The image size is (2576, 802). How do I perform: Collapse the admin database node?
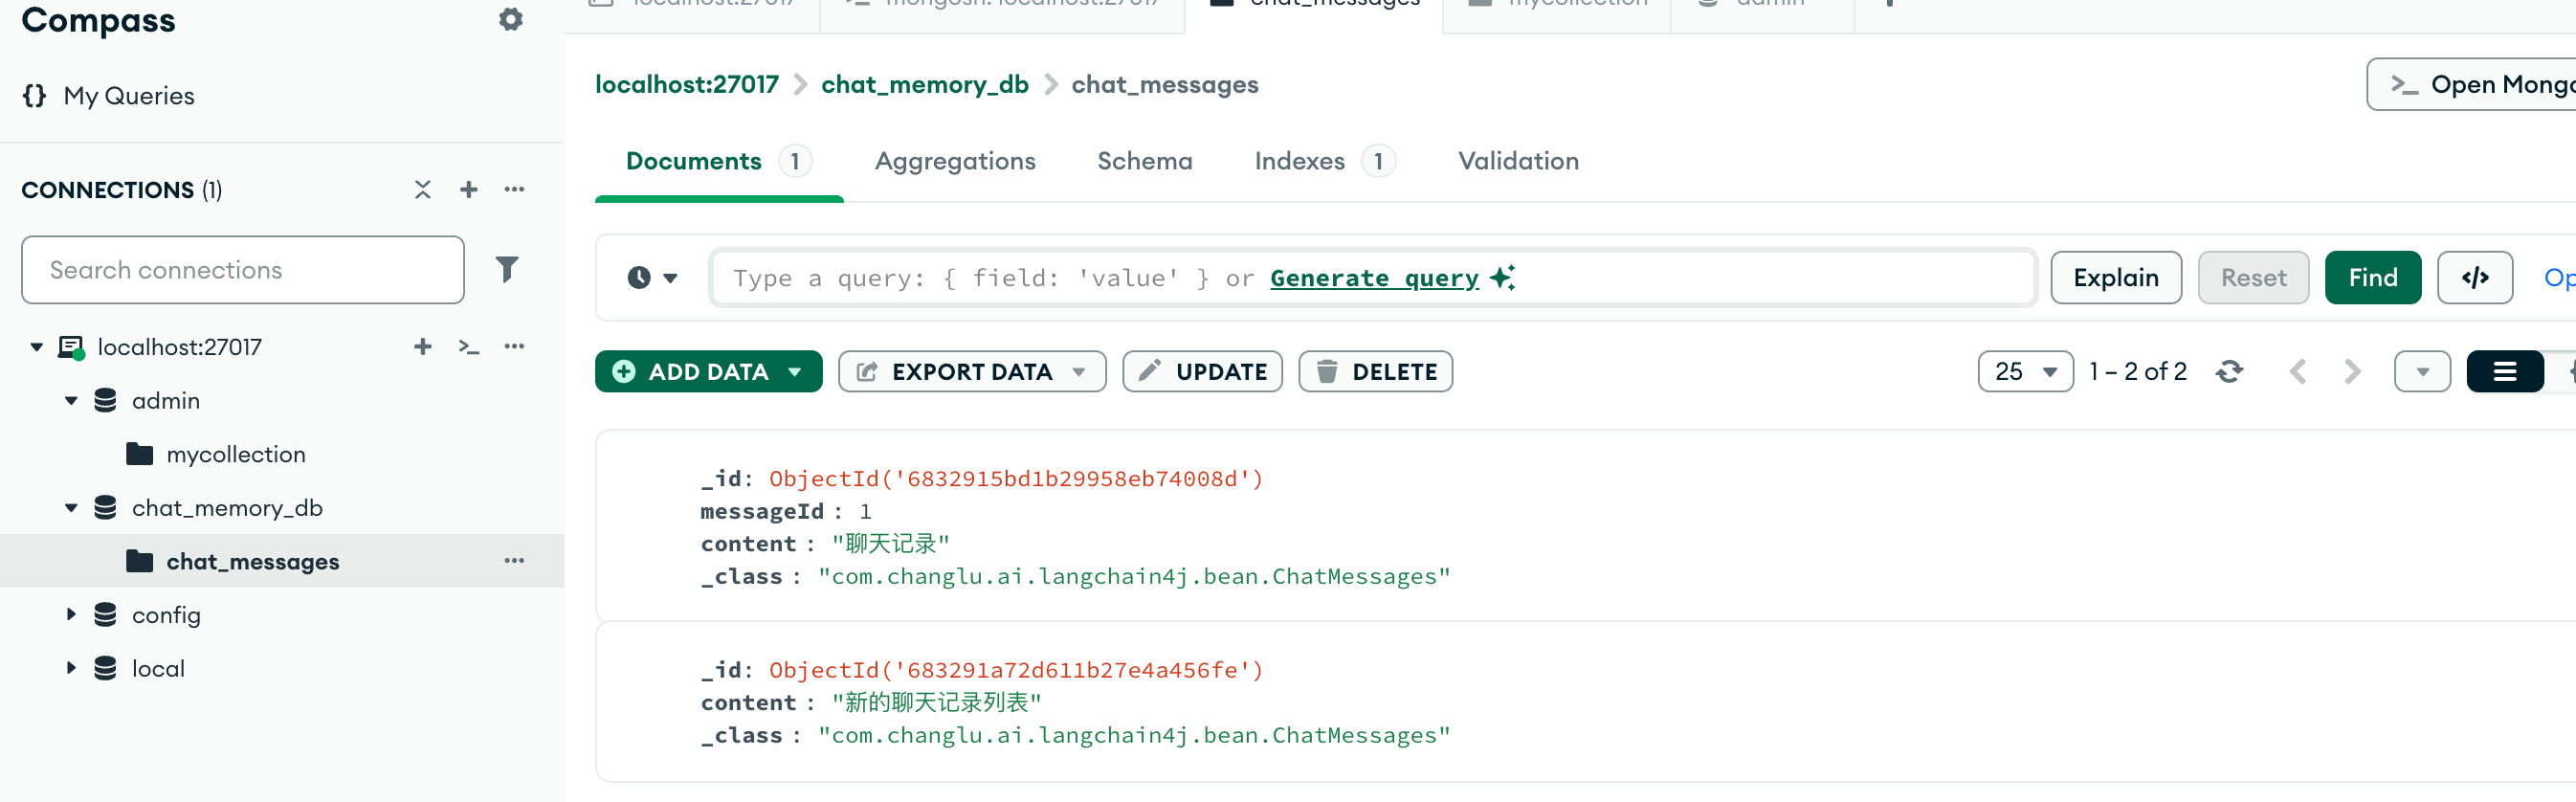71,401
